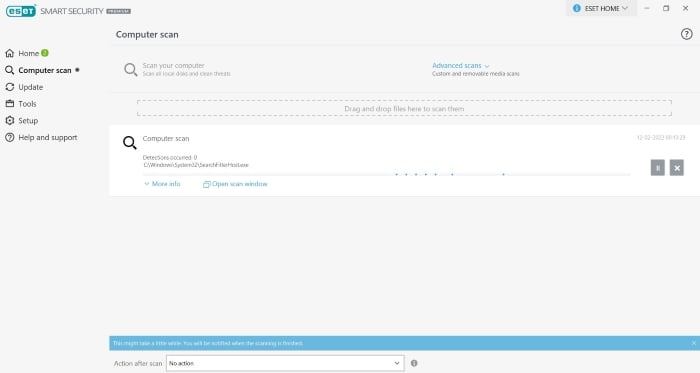Click the scanned file path text

[x=196, y=165]
